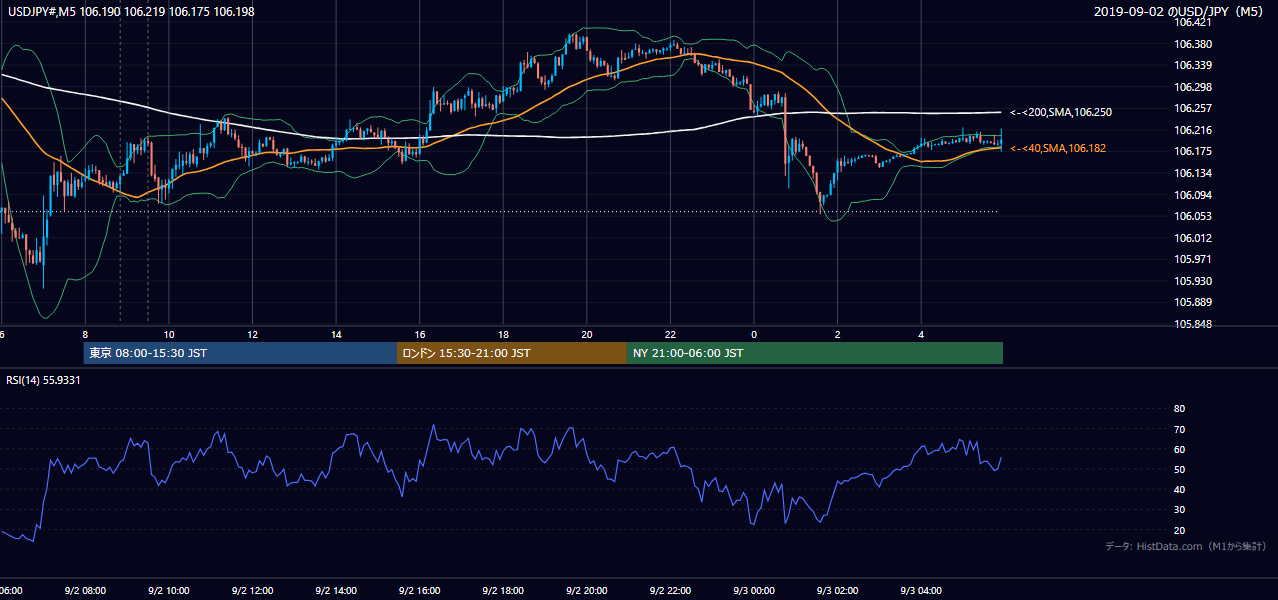1278x600 pixels.
Task: Click price axis value 105.971
Action: 1191,259
